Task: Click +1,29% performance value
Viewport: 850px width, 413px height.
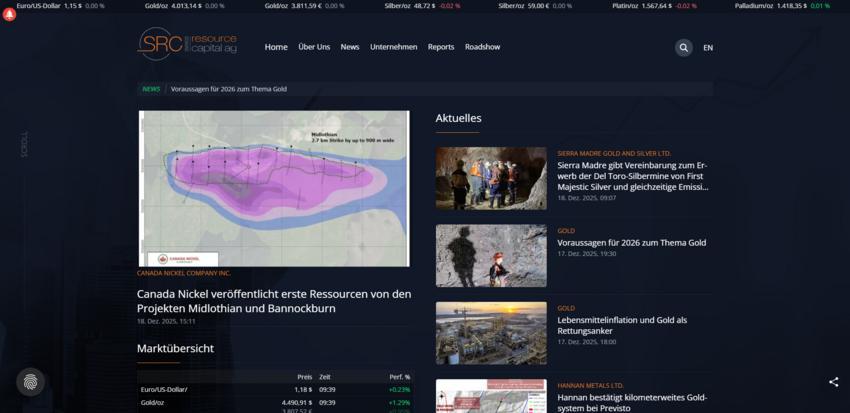Action: 399,403
